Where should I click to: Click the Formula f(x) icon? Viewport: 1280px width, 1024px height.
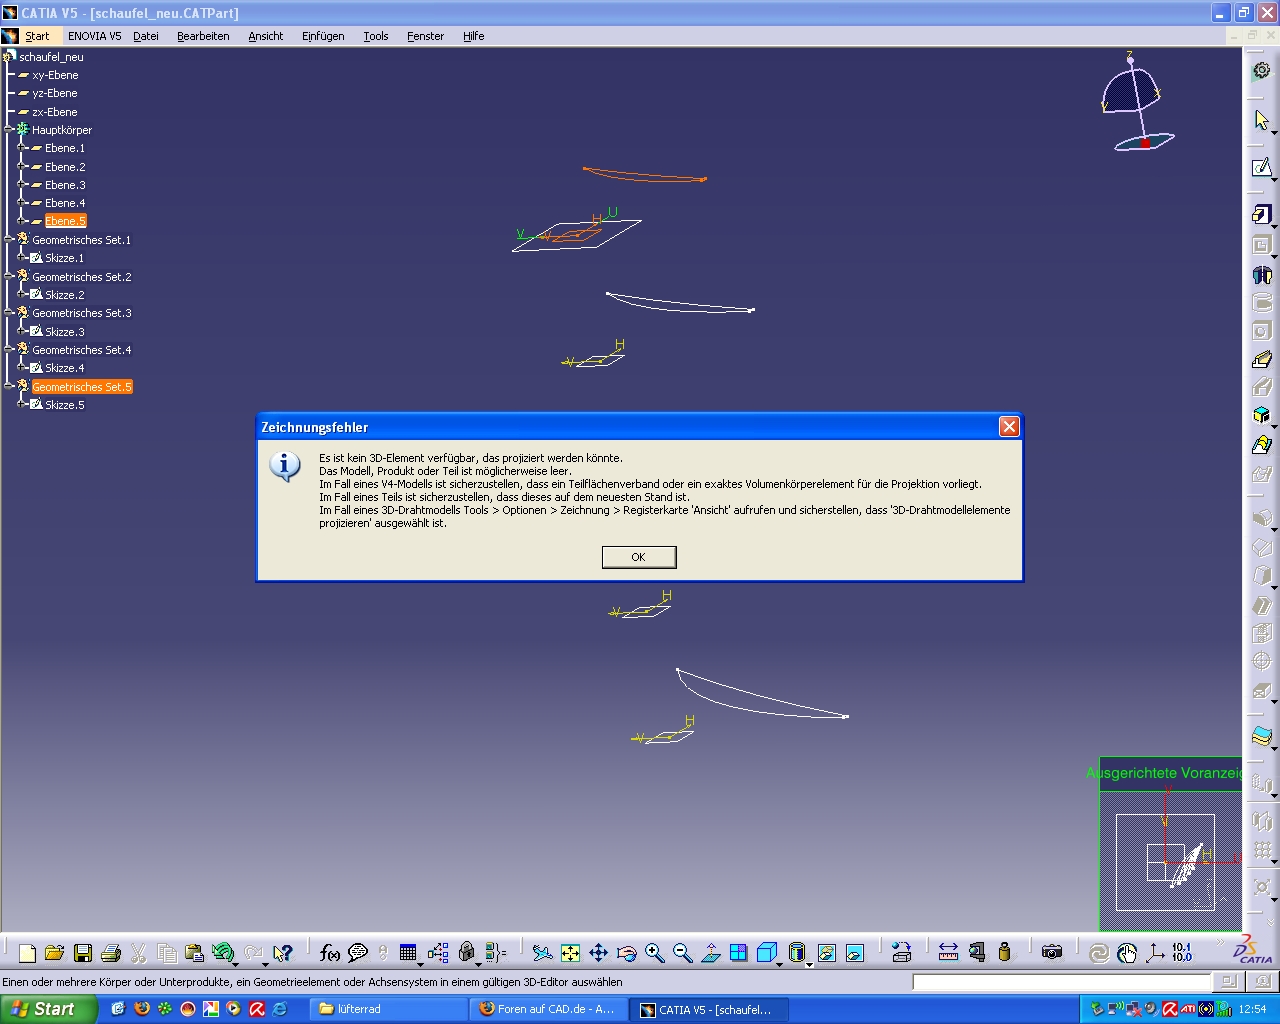(x=329, y=953)
